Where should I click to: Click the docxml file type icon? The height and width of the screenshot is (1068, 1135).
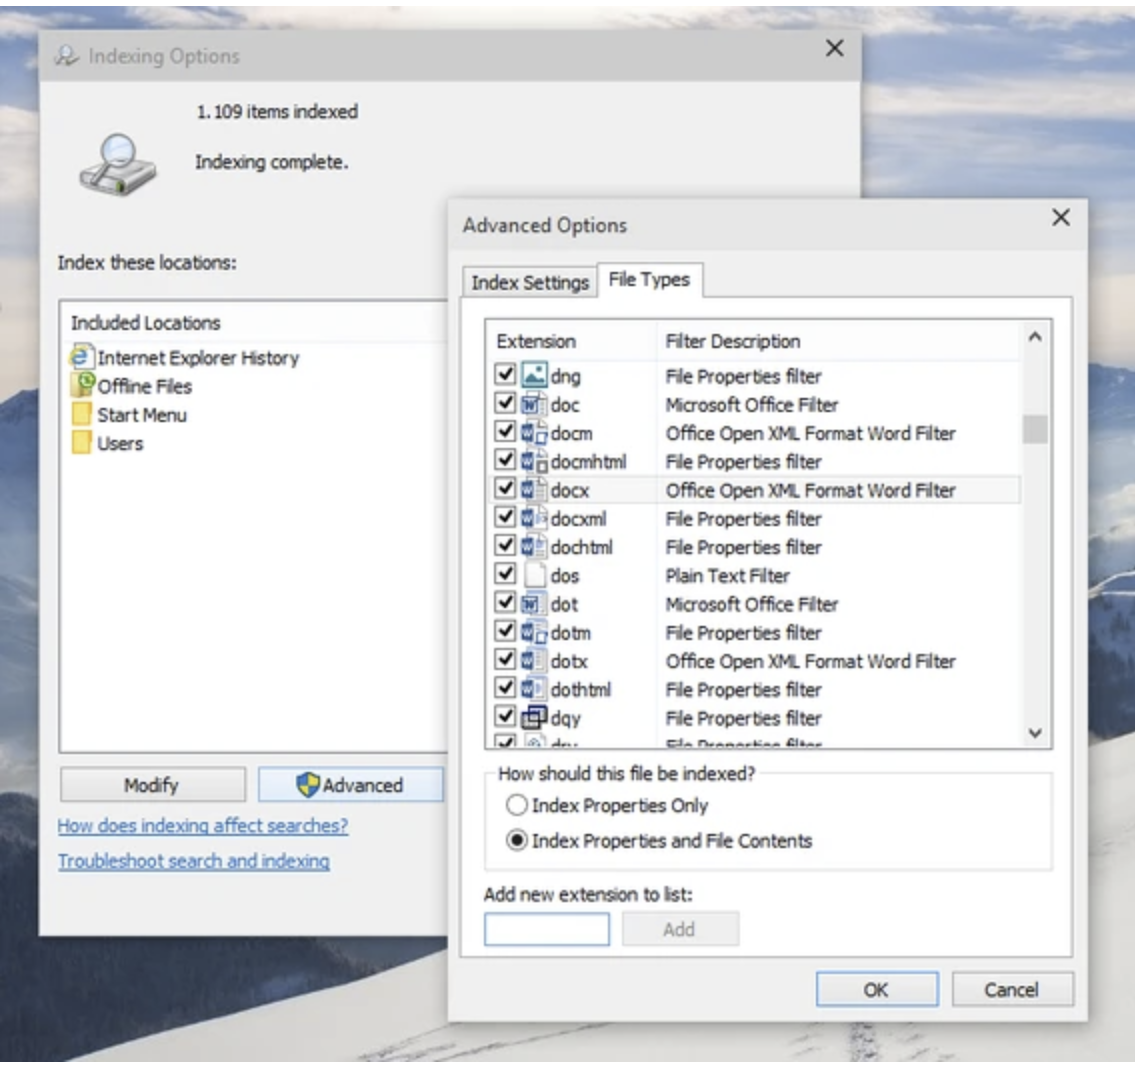pos(534,518)
